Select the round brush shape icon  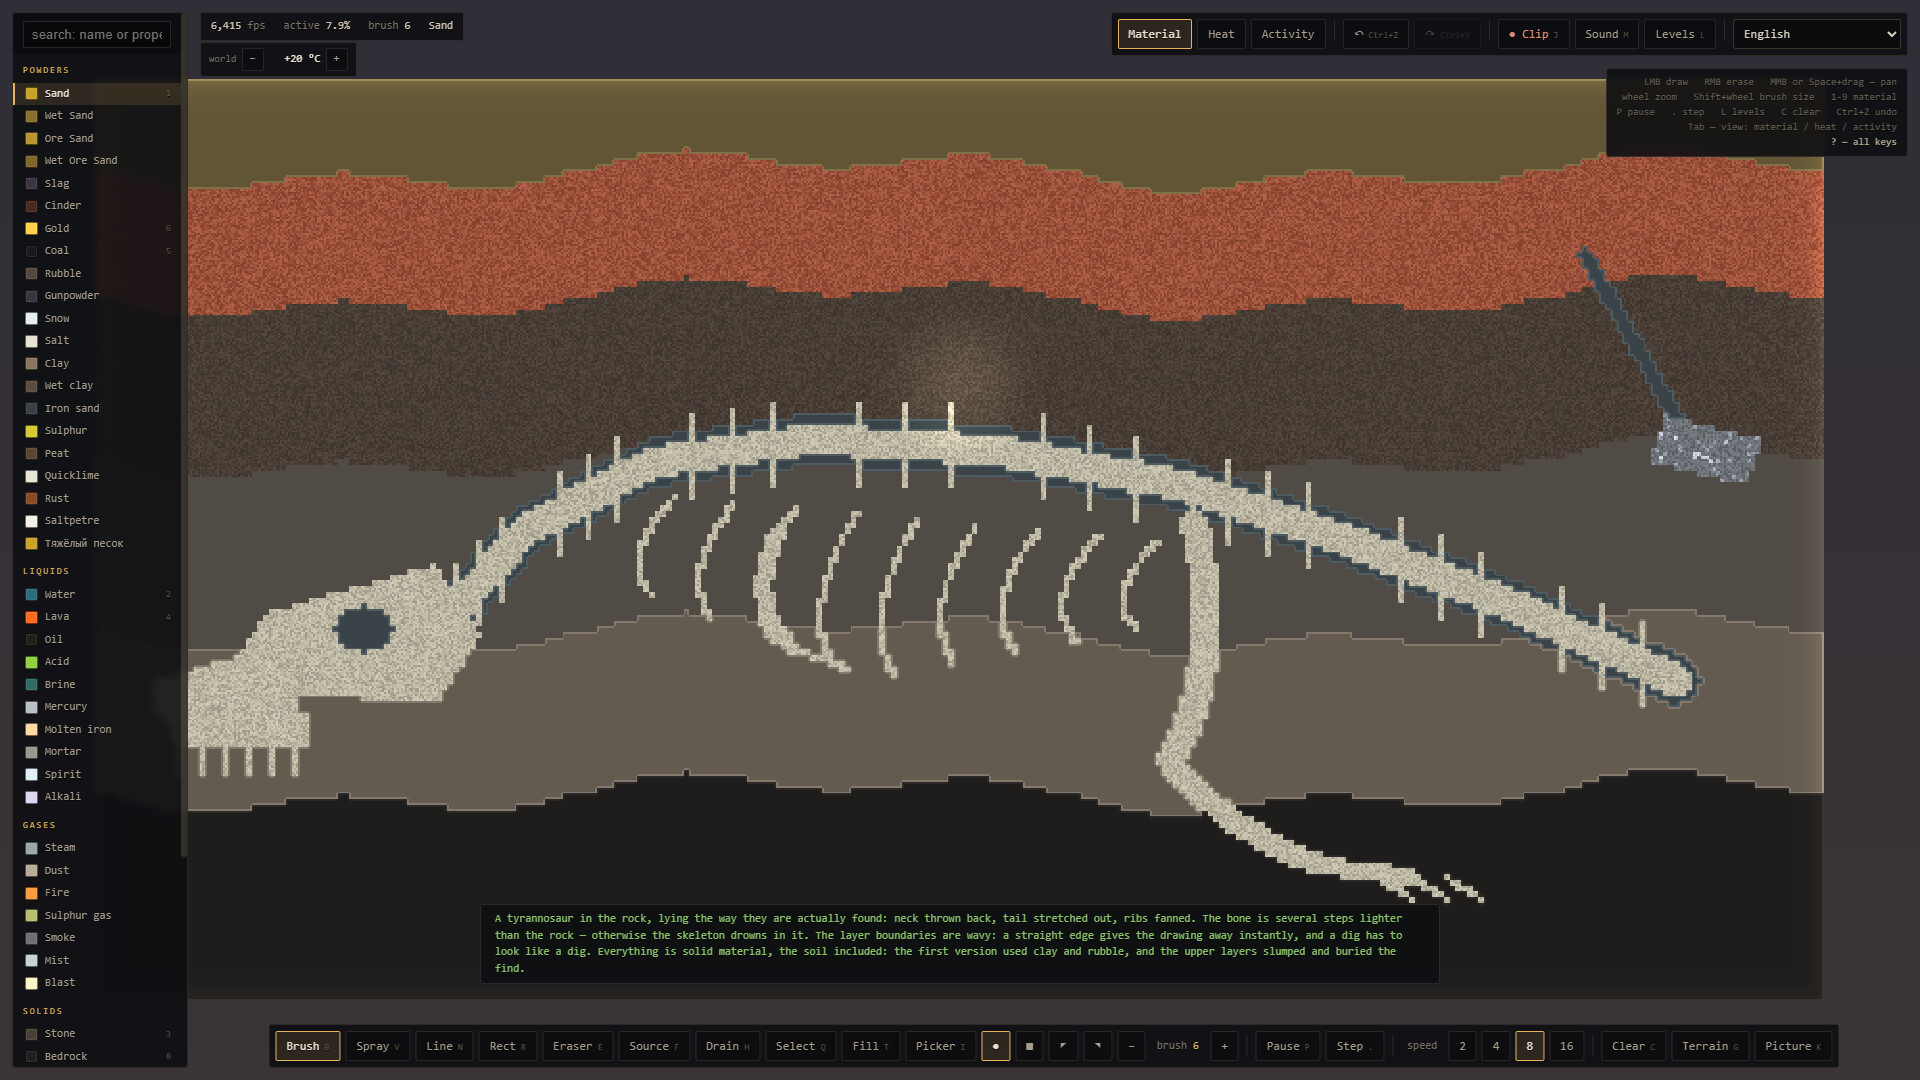(x=995, y=1046)
